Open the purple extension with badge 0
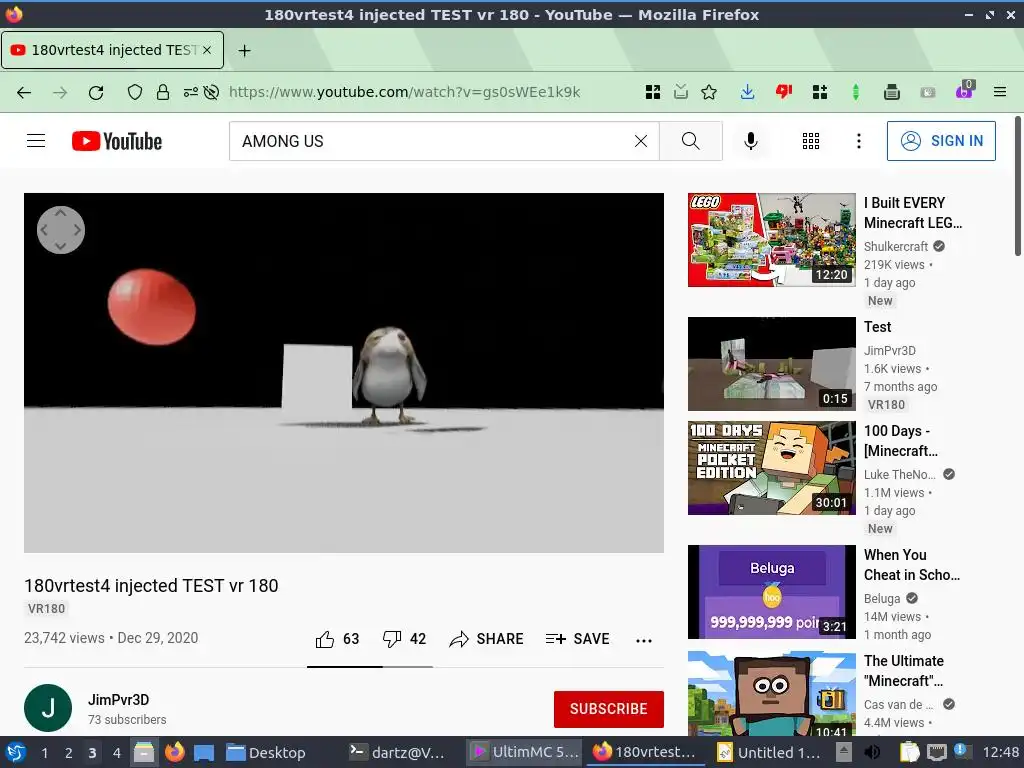The width and height of the screenshot is (1024, 768). pos(964,90)
